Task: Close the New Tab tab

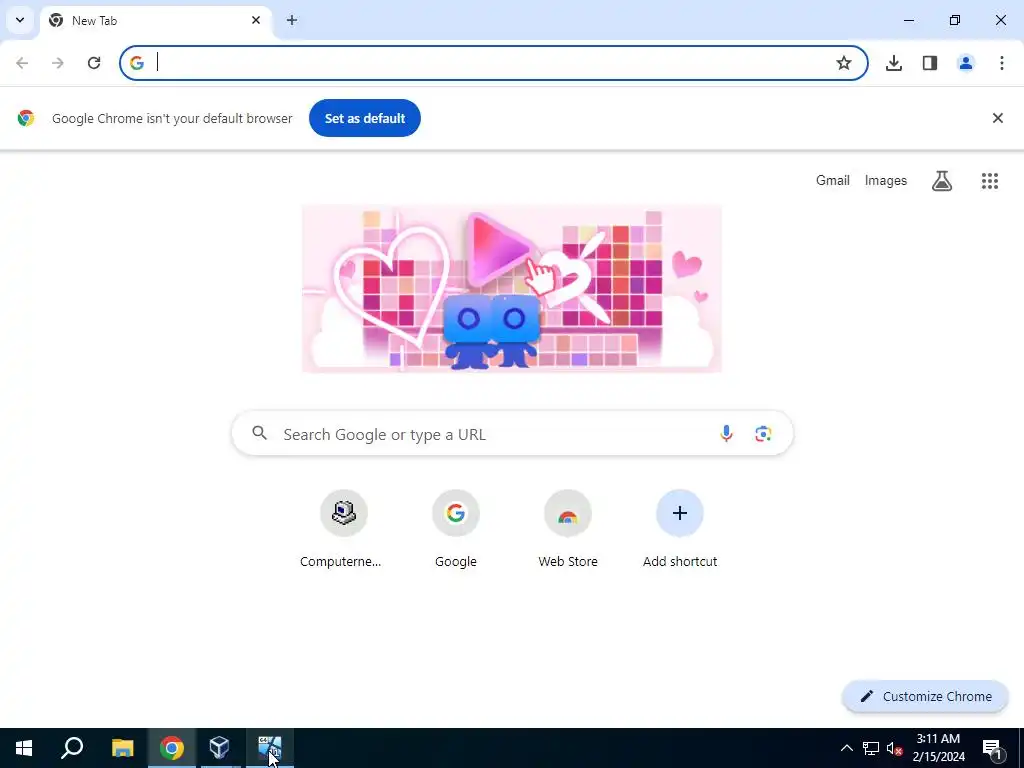Action: [x=256, y=20]
